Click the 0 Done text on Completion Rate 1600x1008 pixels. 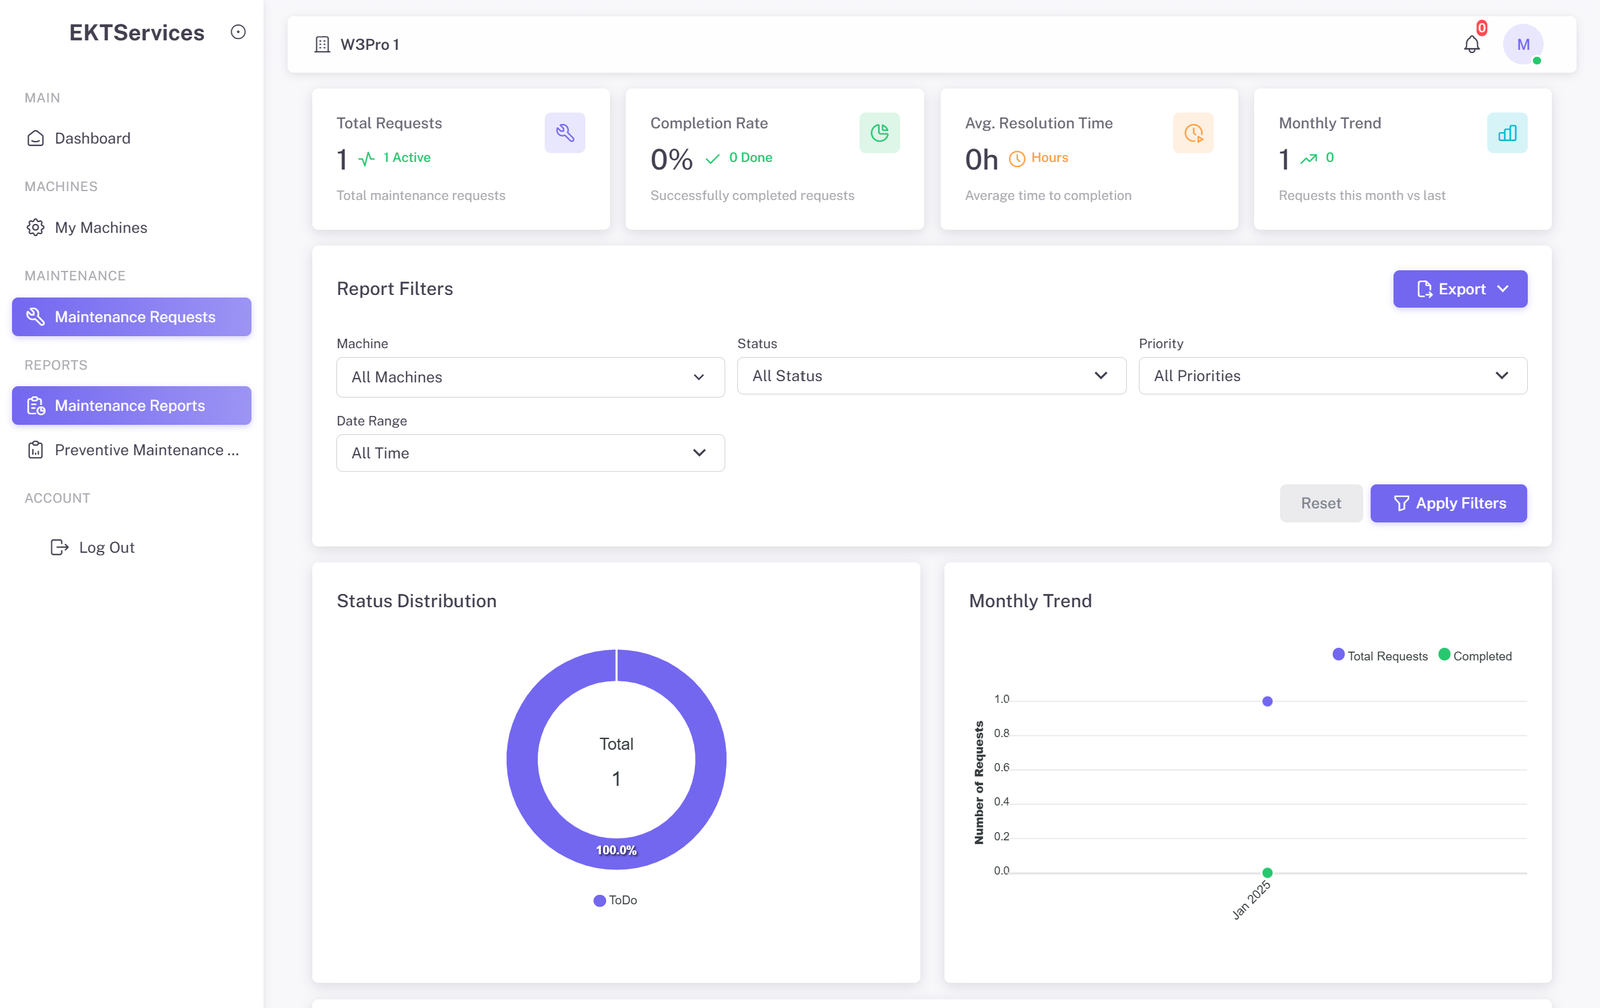(751, 158)
